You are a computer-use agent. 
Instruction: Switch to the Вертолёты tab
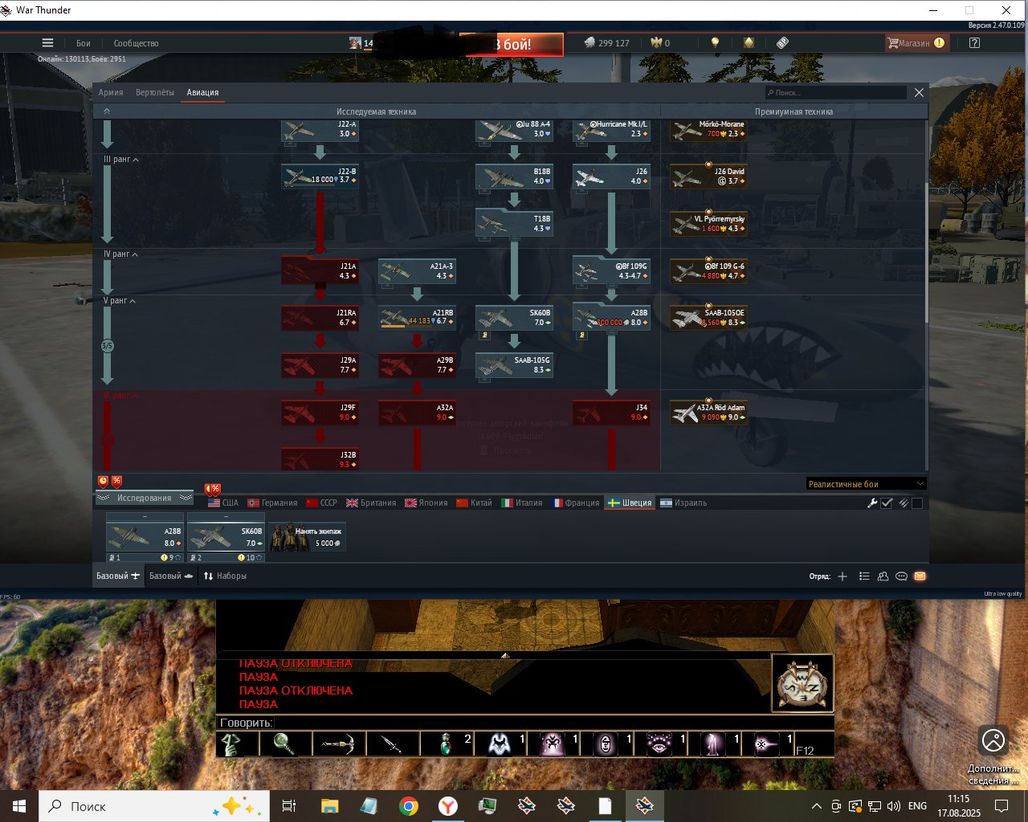(155, 92)
